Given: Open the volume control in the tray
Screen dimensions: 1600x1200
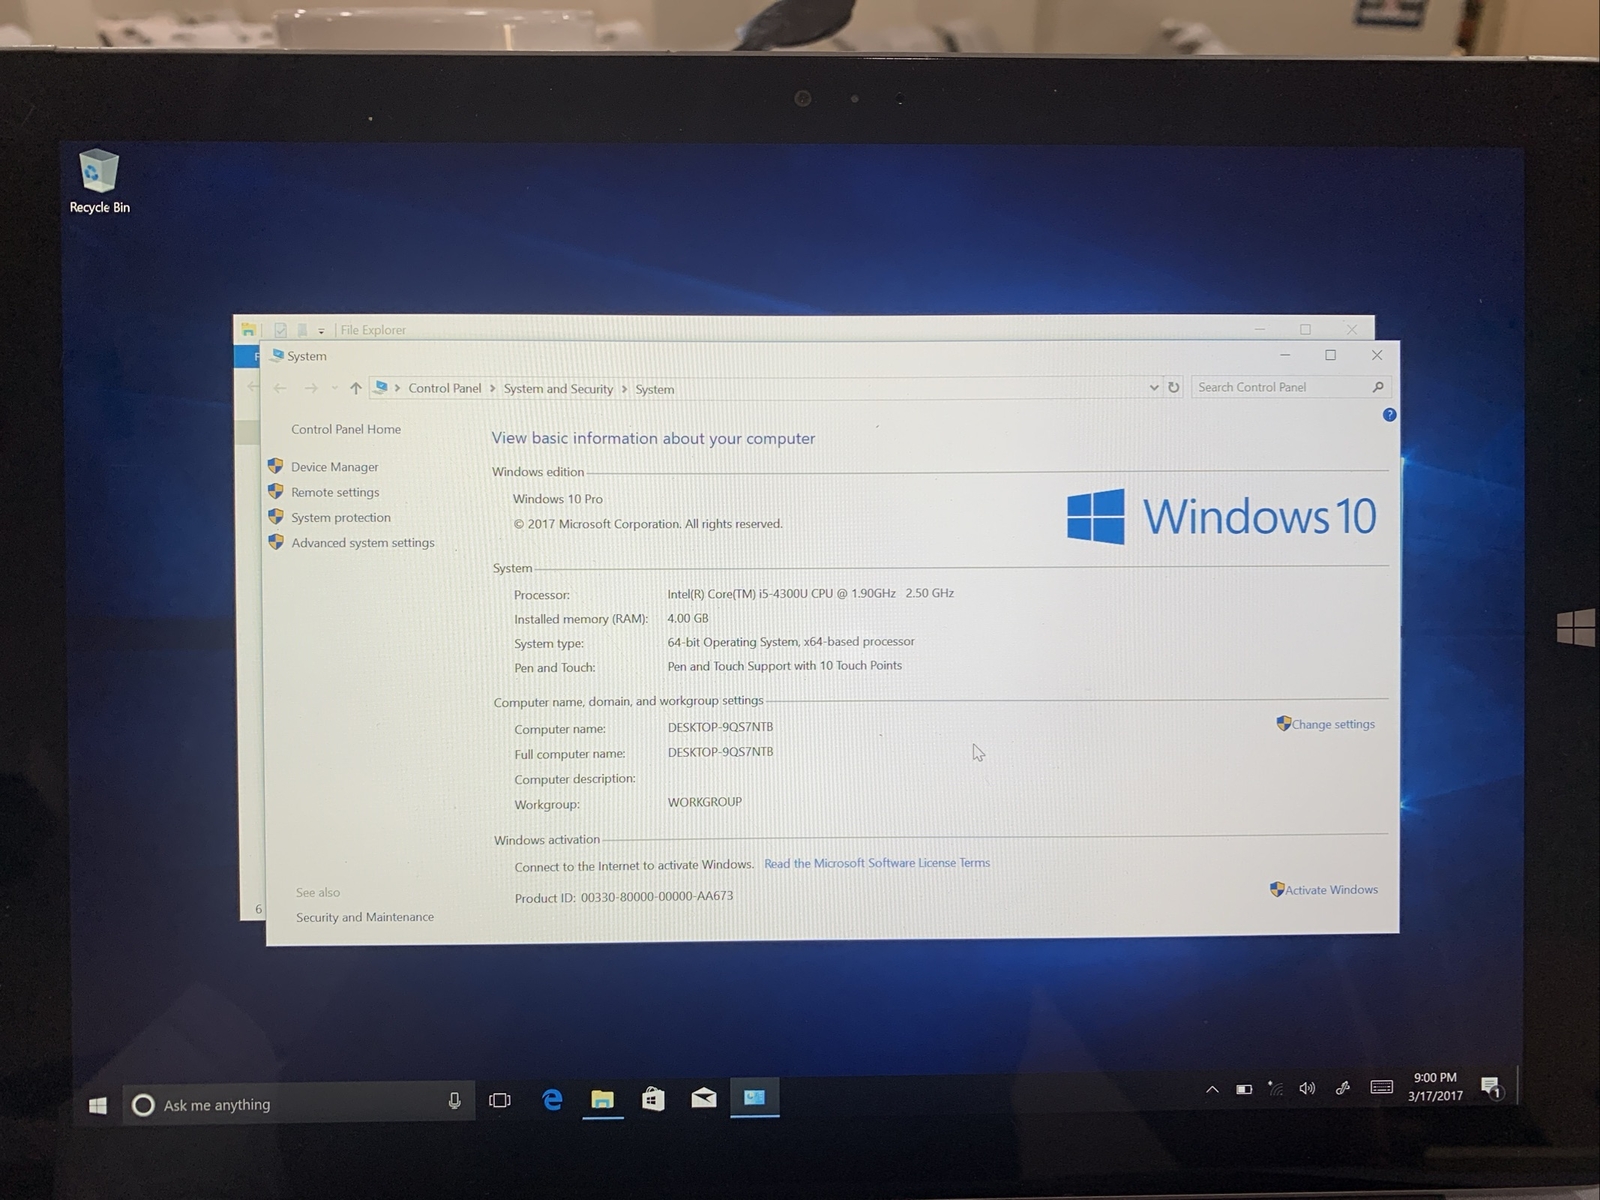Looking at the screenshot, I should (1307, 1088).
